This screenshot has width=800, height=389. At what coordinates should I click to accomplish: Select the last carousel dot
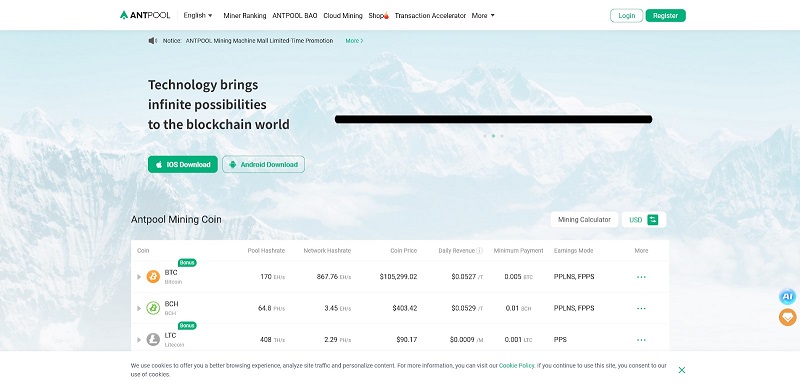click(502, 136)
